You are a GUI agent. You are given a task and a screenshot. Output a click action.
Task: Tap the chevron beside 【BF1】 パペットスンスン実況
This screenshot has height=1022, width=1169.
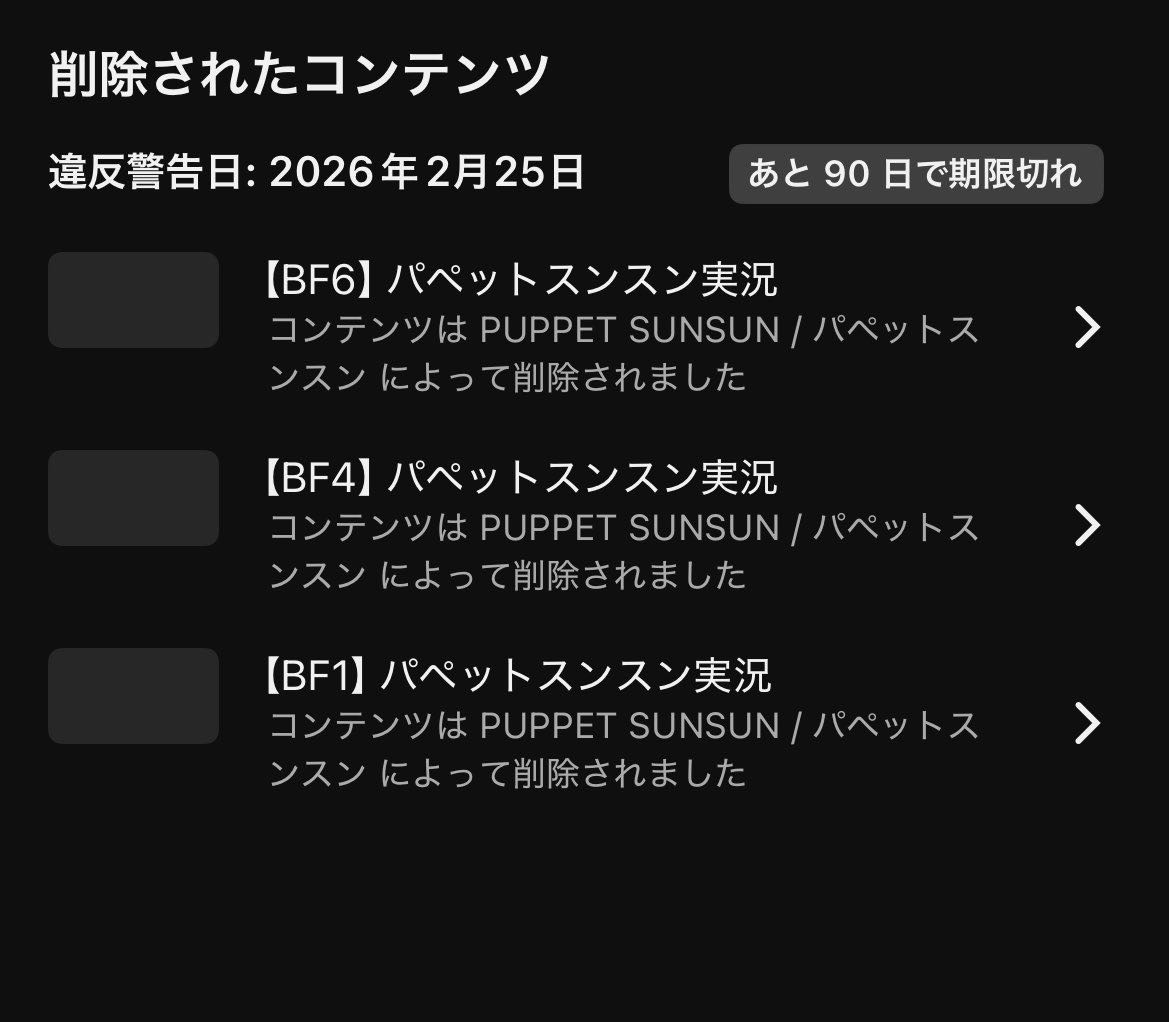click(x=1087, y=724)
